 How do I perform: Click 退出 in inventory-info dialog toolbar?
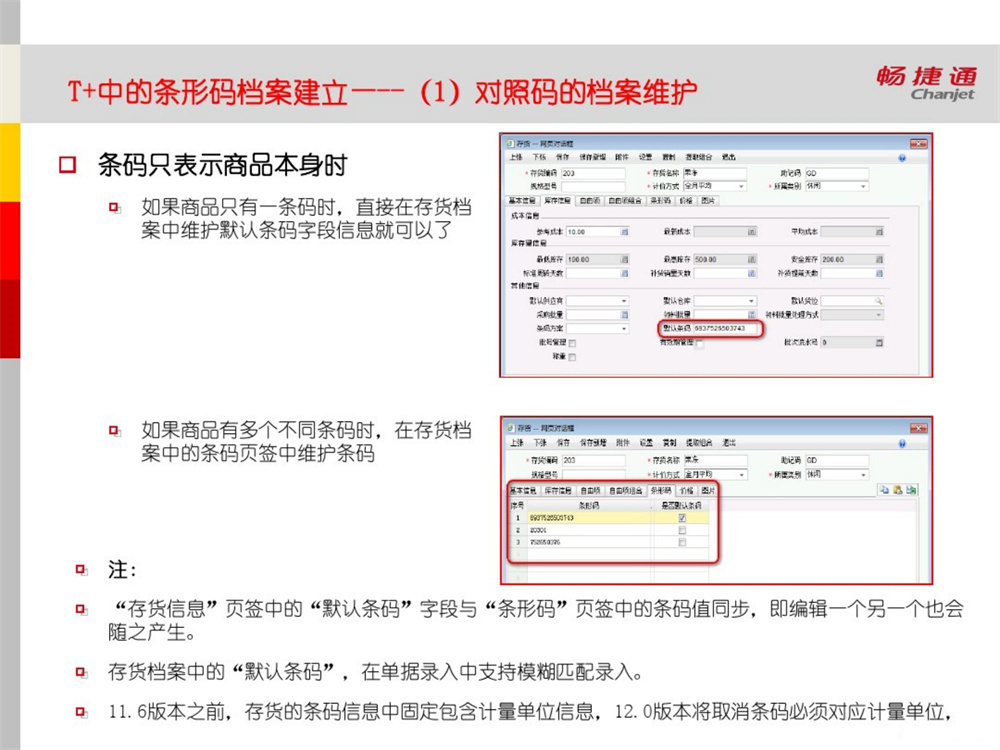(728, 157)
